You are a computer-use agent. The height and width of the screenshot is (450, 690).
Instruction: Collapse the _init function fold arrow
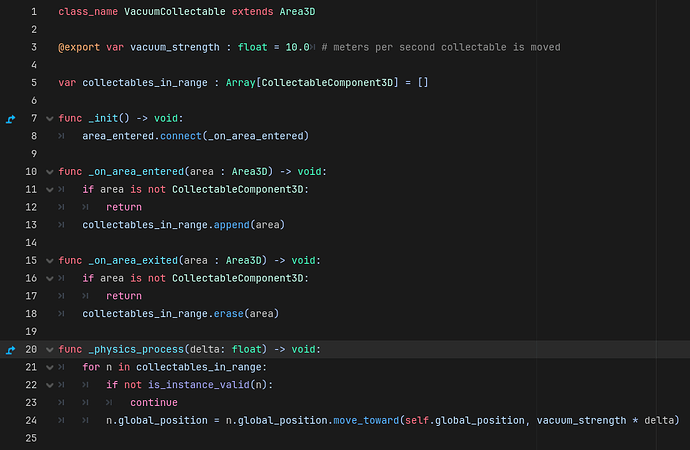coord(50,119)
